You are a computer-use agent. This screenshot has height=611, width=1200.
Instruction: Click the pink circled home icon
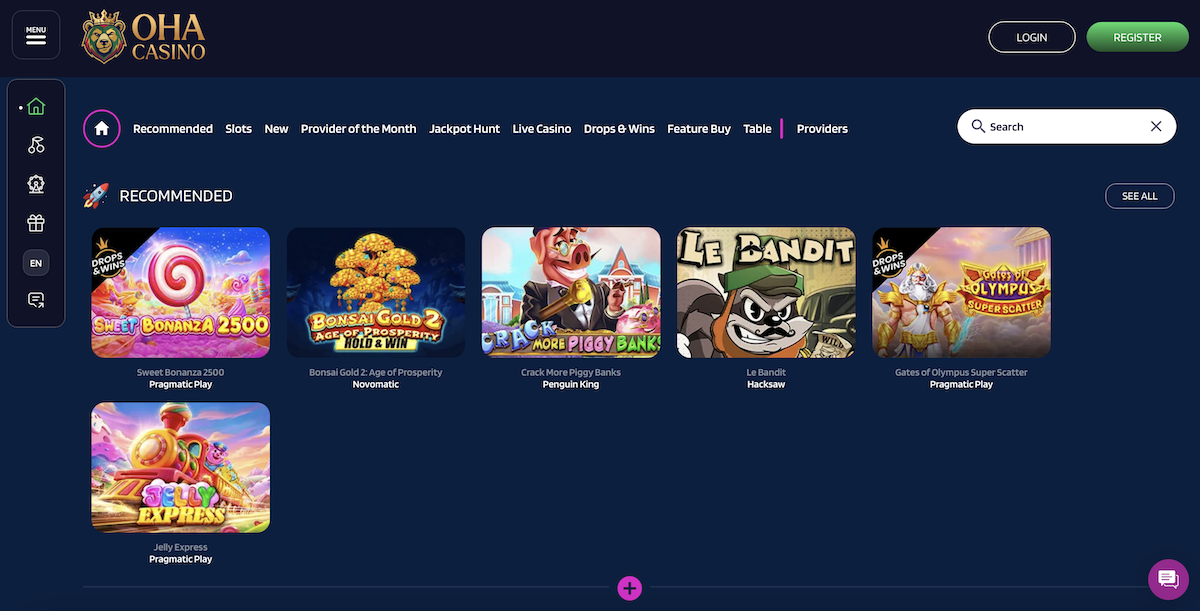point(101,128)
